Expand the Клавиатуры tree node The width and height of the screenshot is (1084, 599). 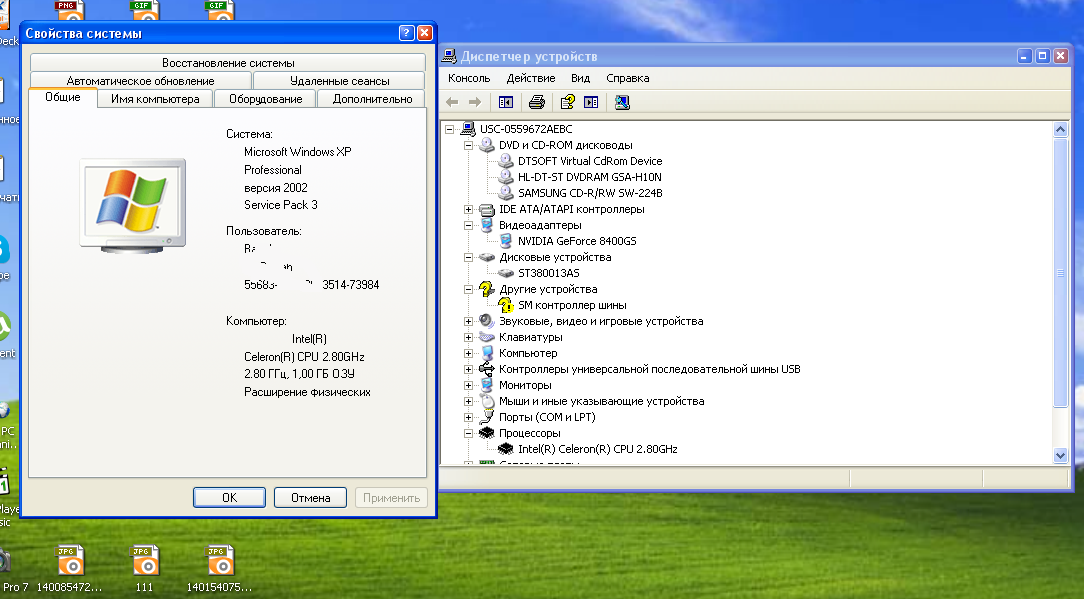[x=468, y=337]
